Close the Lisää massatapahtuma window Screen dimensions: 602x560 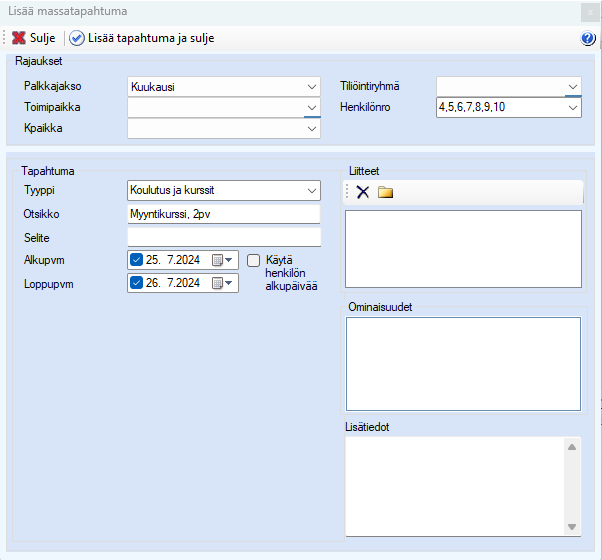(x=588, y=12)
